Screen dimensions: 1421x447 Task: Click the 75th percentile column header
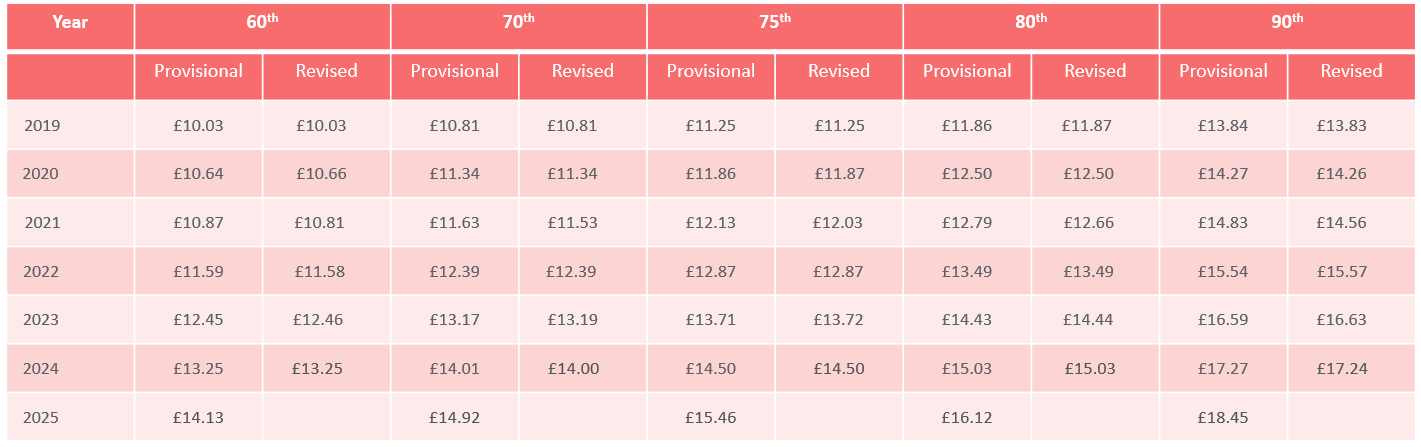click(x=774, y=22)
